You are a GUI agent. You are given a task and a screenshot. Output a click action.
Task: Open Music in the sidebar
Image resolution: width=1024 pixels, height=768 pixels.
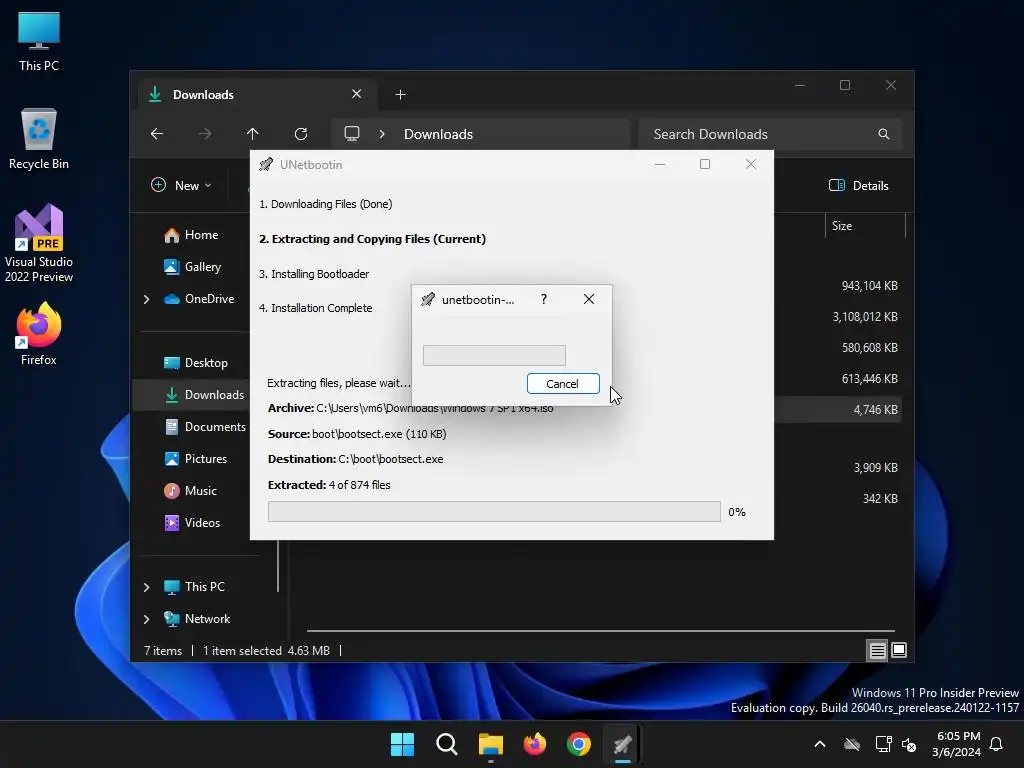[190, 490]
